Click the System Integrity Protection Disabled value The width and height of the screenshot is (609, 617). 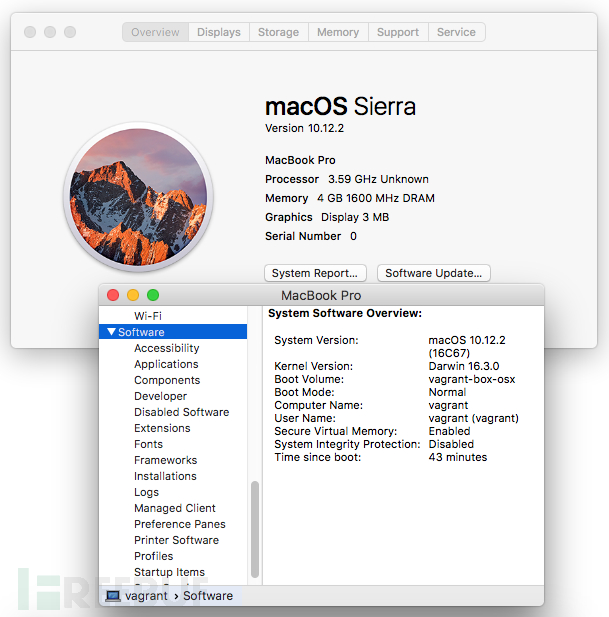pyautogui.click(x=451, y=444)
